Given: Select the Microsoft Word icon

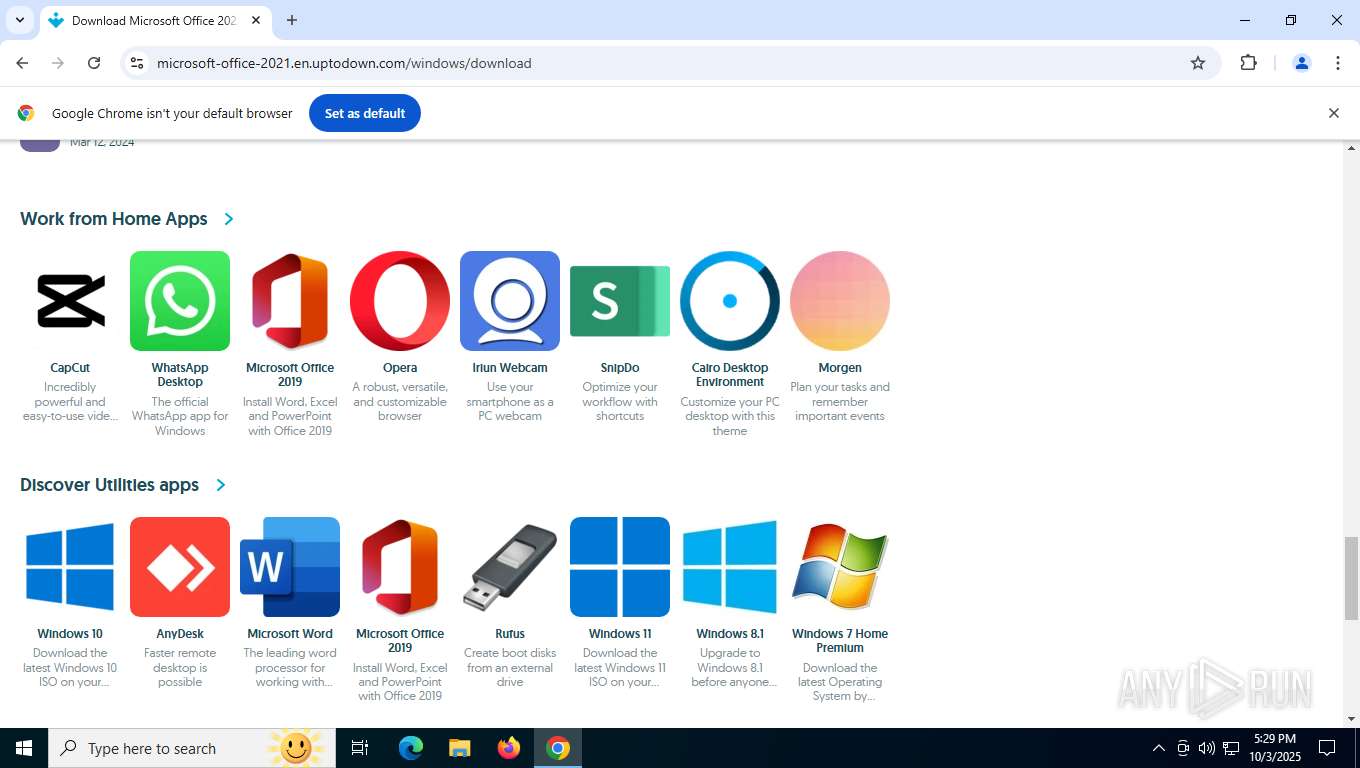Looking at the screenshot, I should [290, 567].
